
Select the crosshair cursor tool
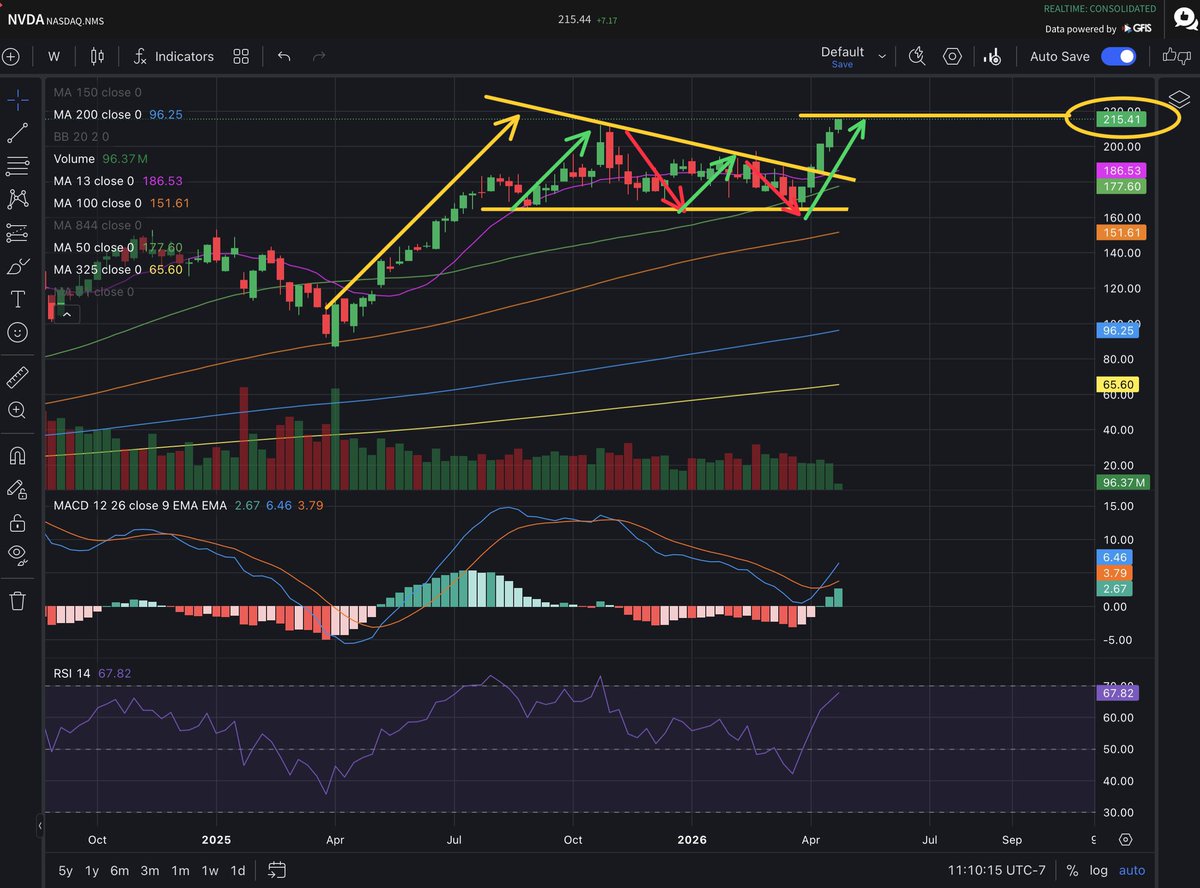(x=17, y=98)
